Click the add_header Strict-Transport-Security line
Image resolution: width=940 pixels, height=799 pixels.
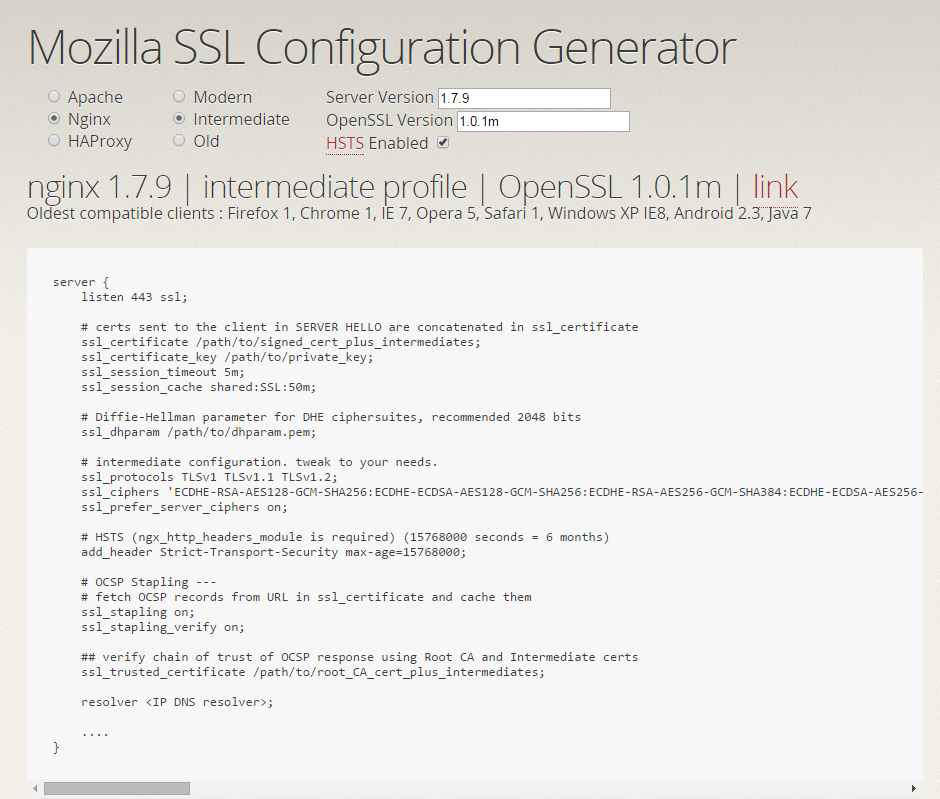click(x=273, y=552)
